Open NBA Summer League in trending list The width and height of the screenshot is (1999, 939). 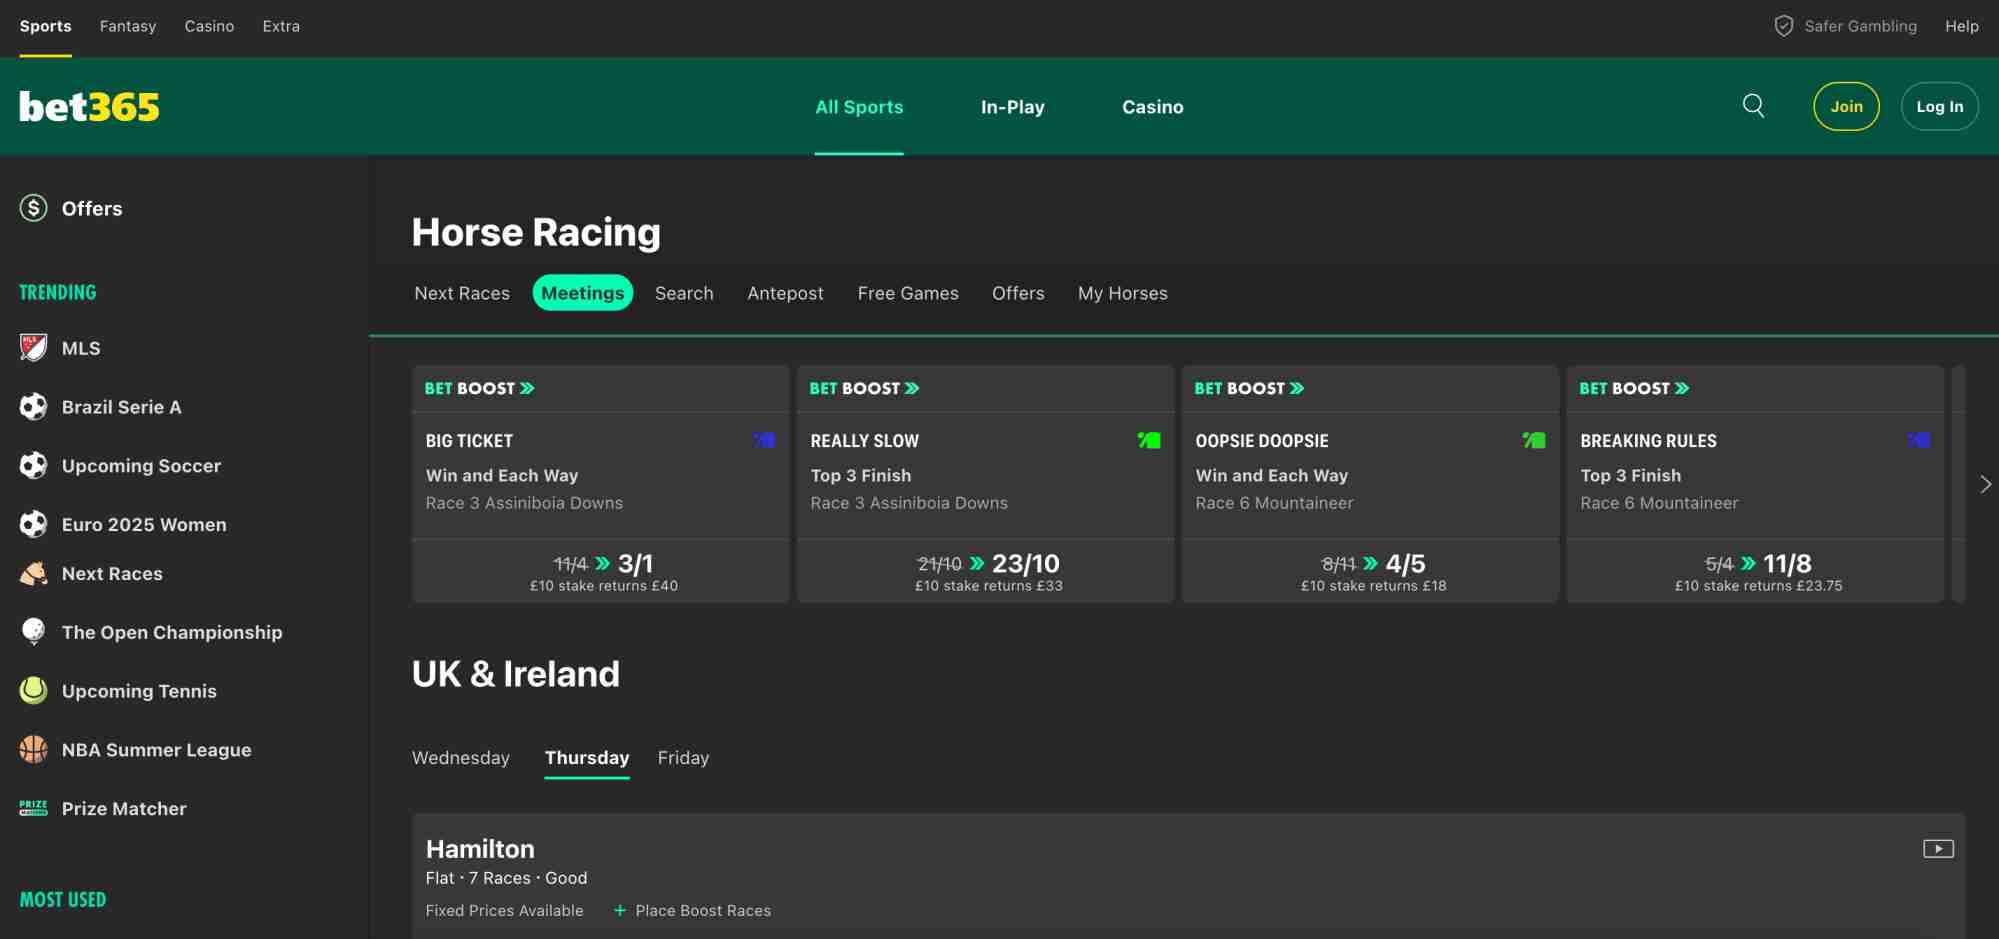pos(156,750)
